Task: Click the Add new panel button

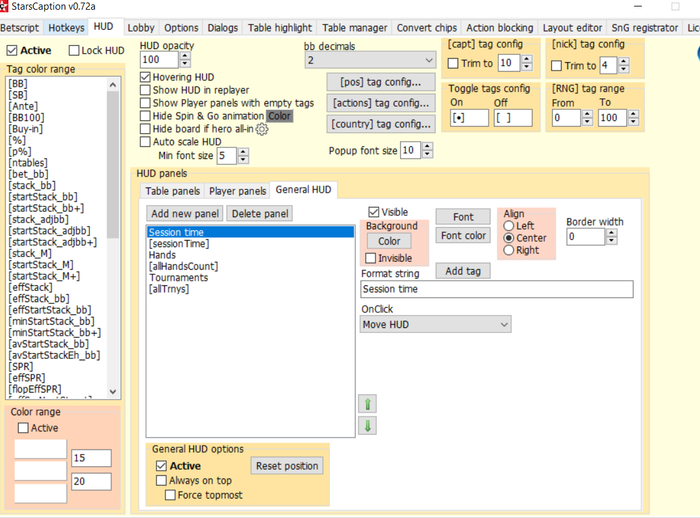Action: [x=185, y=213]
